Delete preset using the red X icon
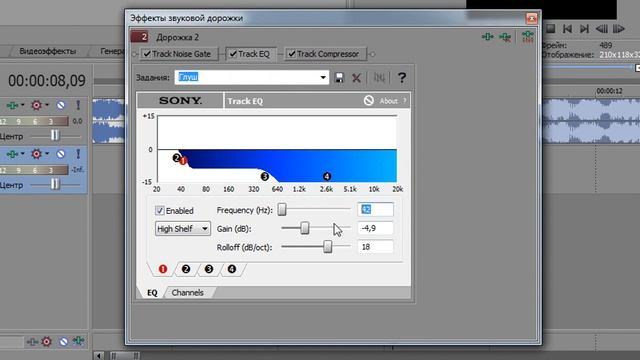The height and width of the screenshot is (360, 640). (356, 78)
